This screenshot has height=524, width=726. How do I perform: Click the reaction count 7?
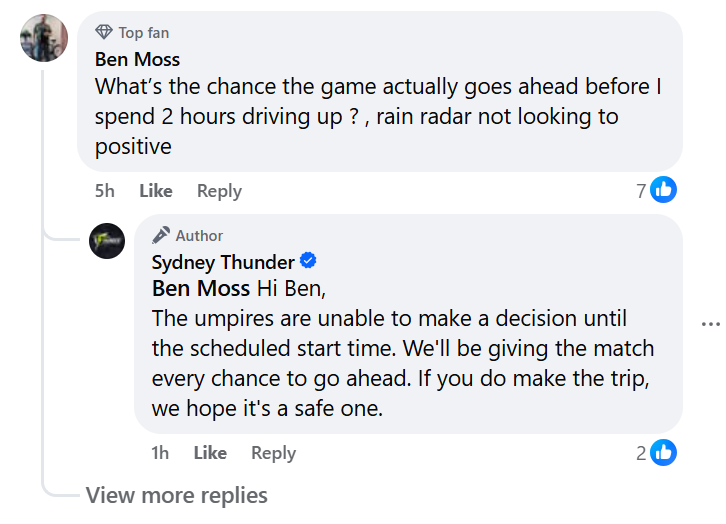click(x=641, y=190)
